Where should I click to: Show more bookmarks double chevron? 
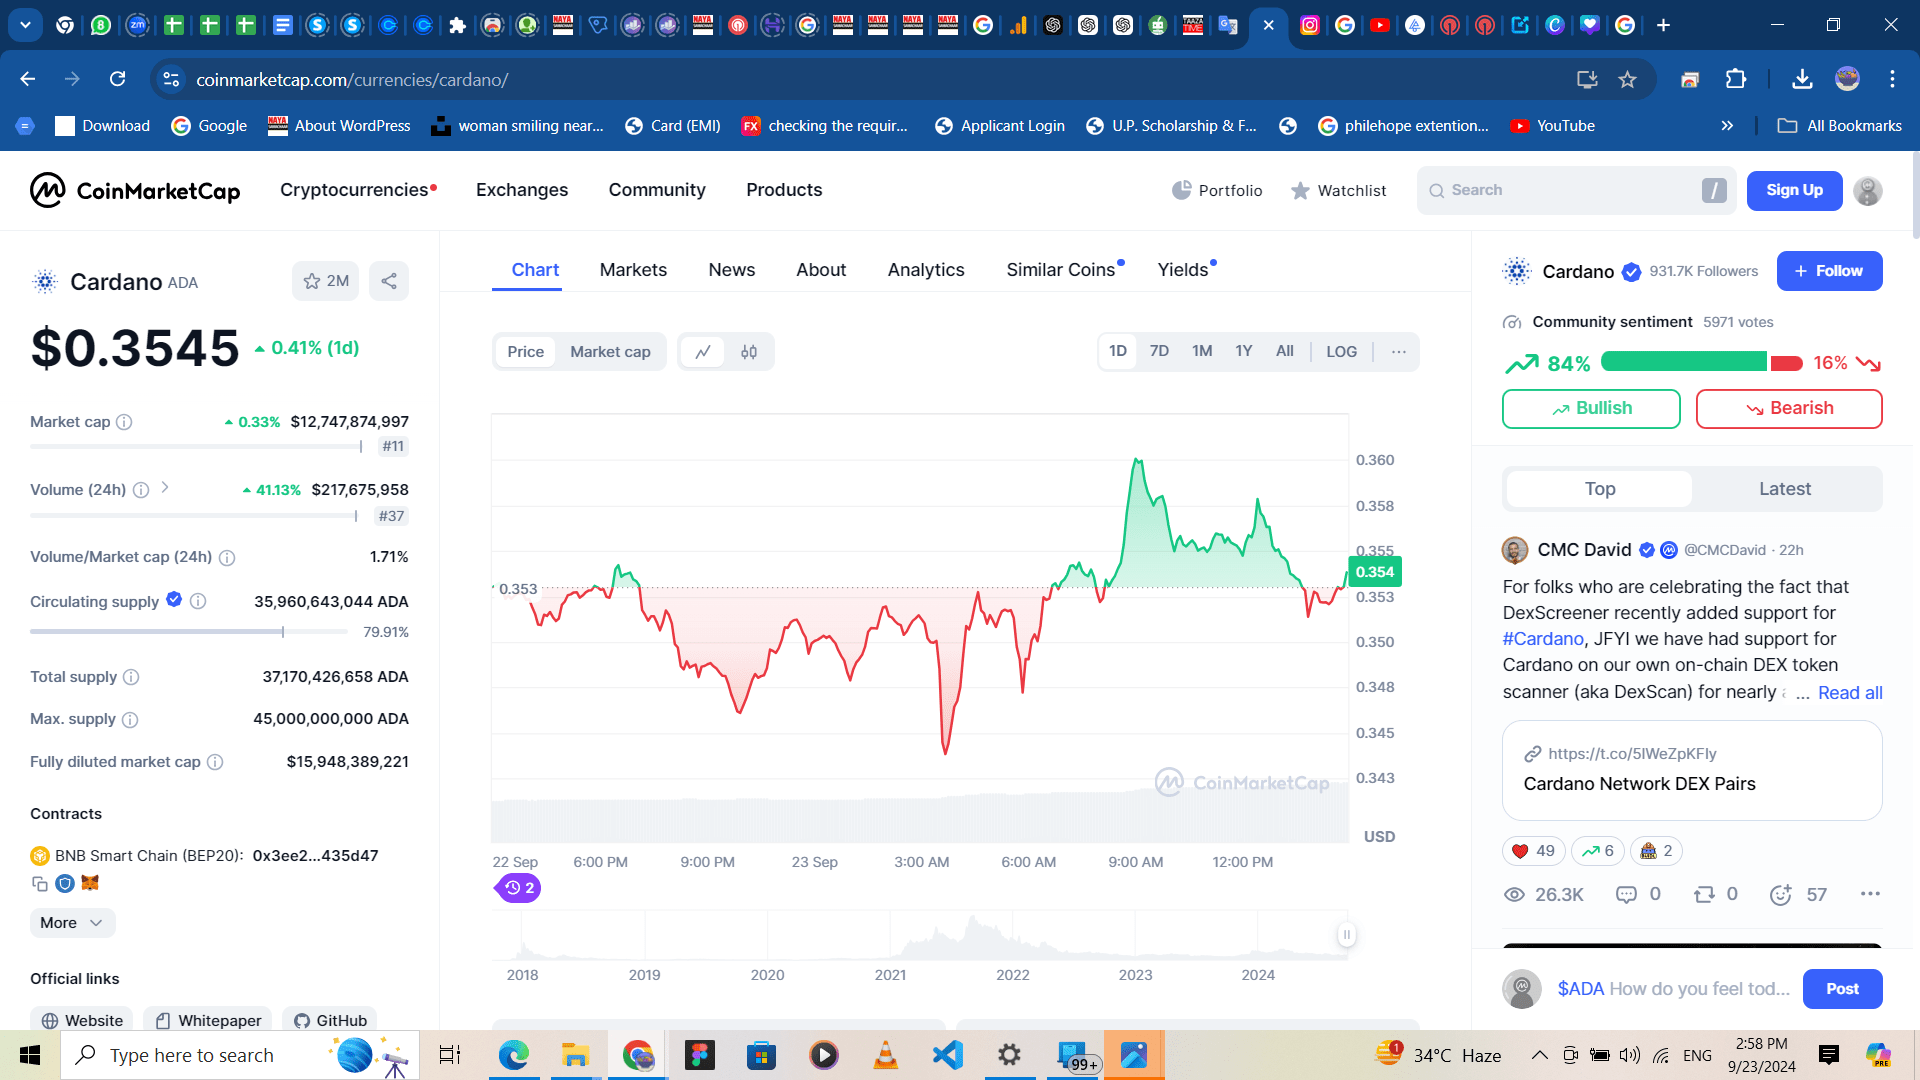(1727, 126)
